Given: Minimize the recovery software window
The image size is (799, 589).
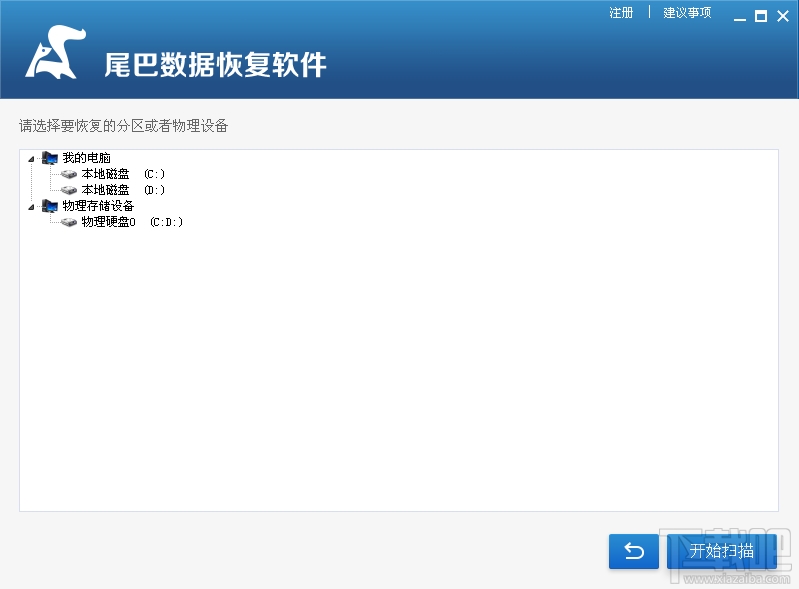Looking at the screenshot, I should (740, 17).
